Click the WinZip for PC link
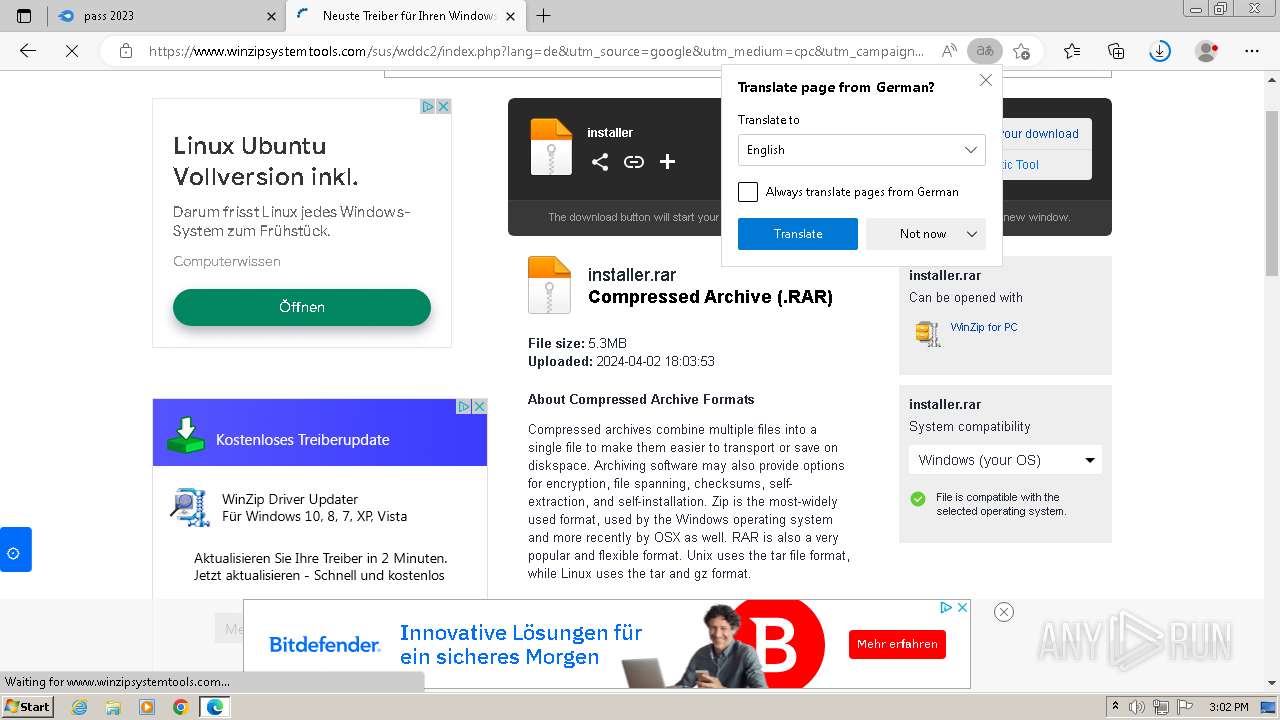Image resolution: width=1280 pixels, height=720 pixels. pos(984,327)
